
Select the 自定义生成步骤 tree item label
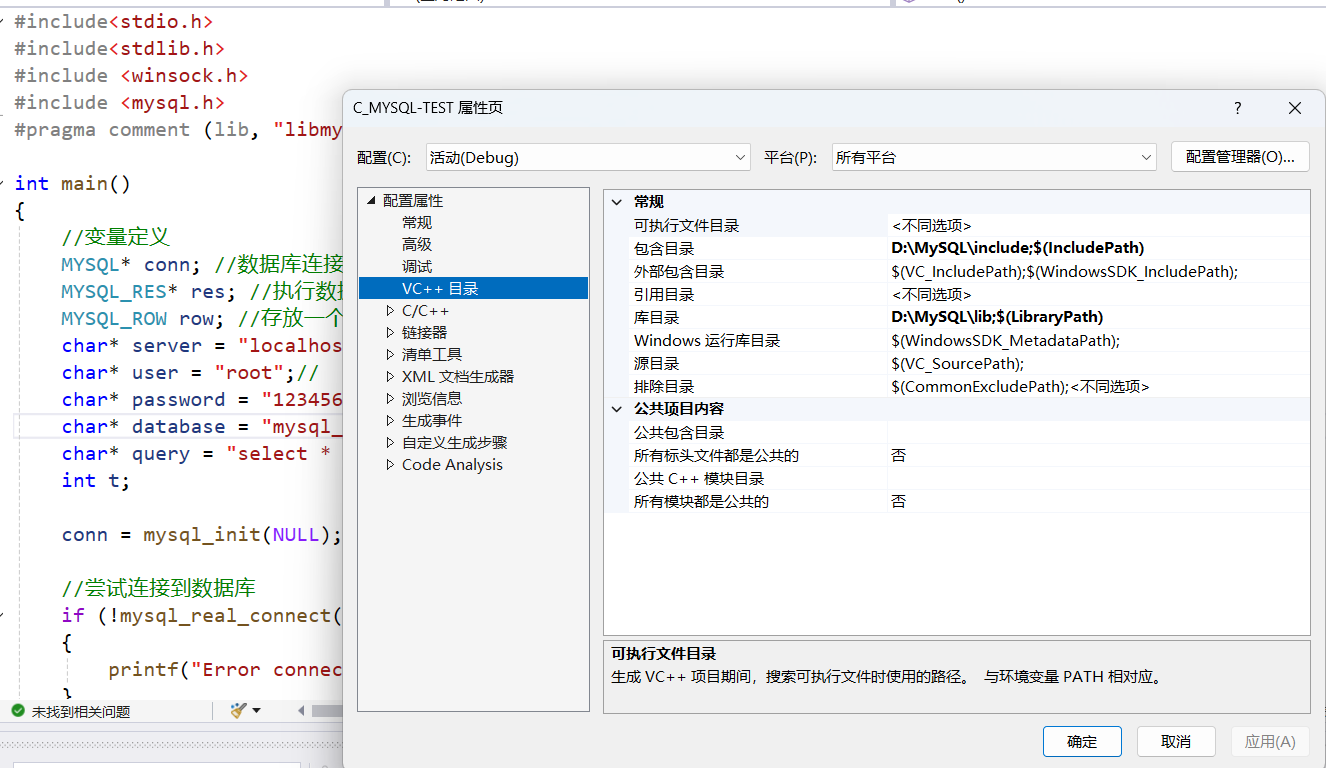tap(455, 442)
